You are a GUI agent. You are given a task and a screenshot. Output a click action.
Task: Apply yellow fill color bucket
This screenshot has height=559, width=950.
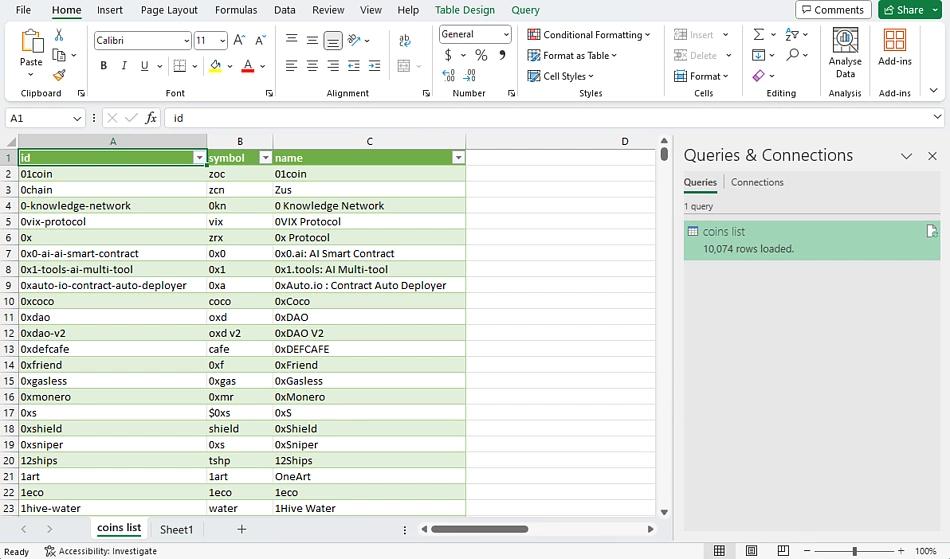point(215,65)
